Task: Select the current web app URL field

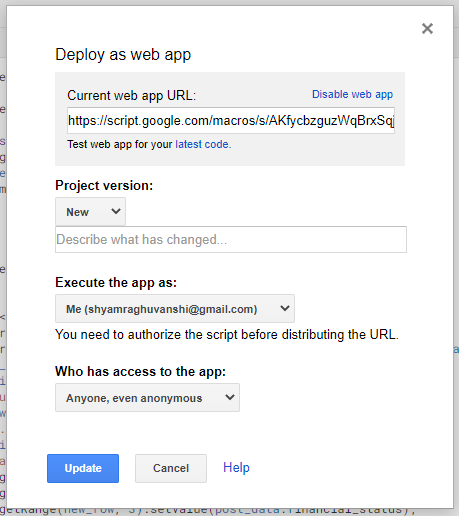Action: point(231,120)
